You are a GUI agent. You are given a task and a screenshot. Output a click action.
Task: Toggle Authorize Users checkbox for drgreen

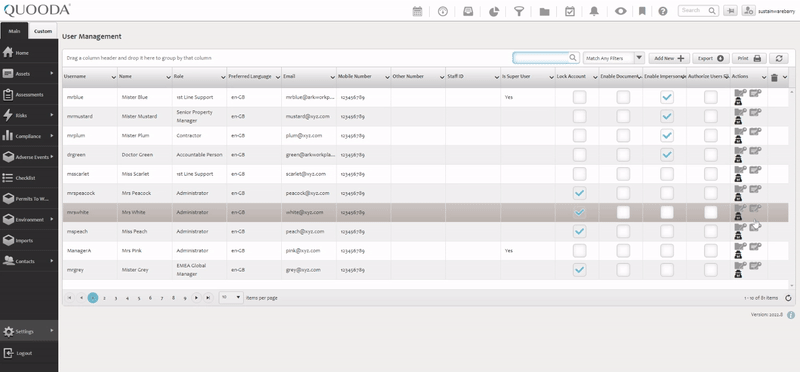[x=711, y=155]
